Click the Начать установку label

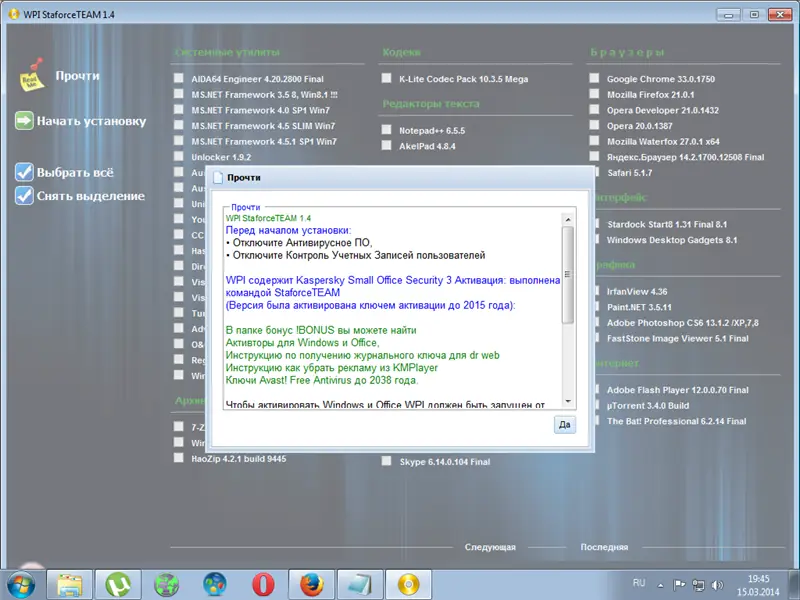[x=91, y=121]
